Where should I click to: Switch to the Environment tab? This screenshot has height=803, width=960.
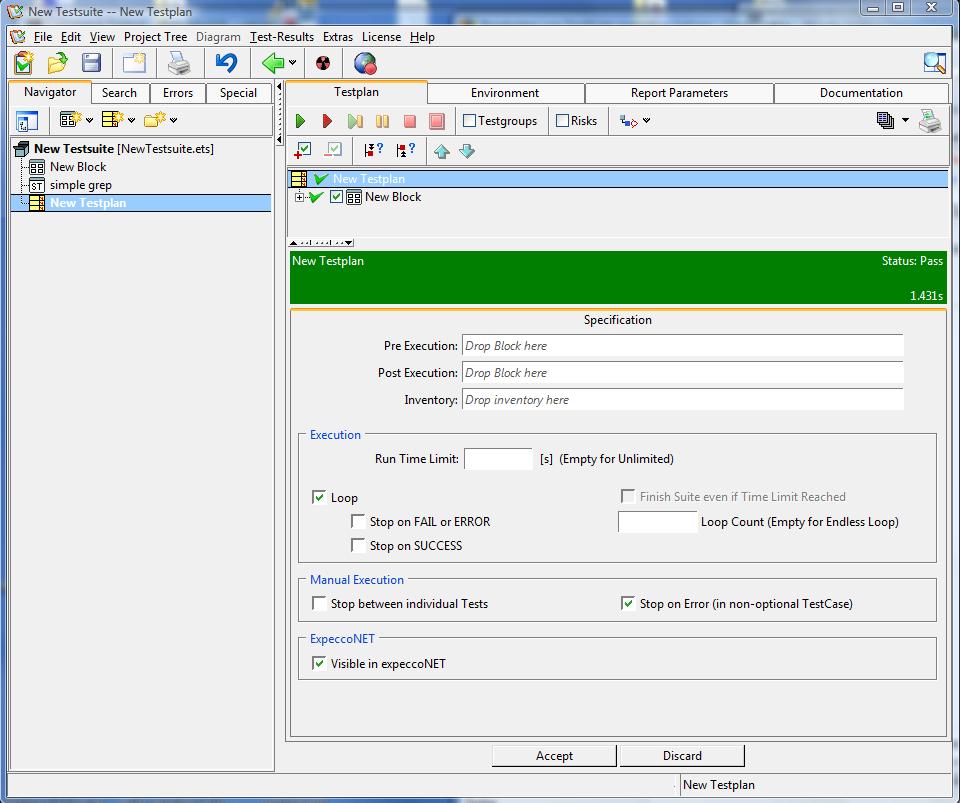click(504, 93)
